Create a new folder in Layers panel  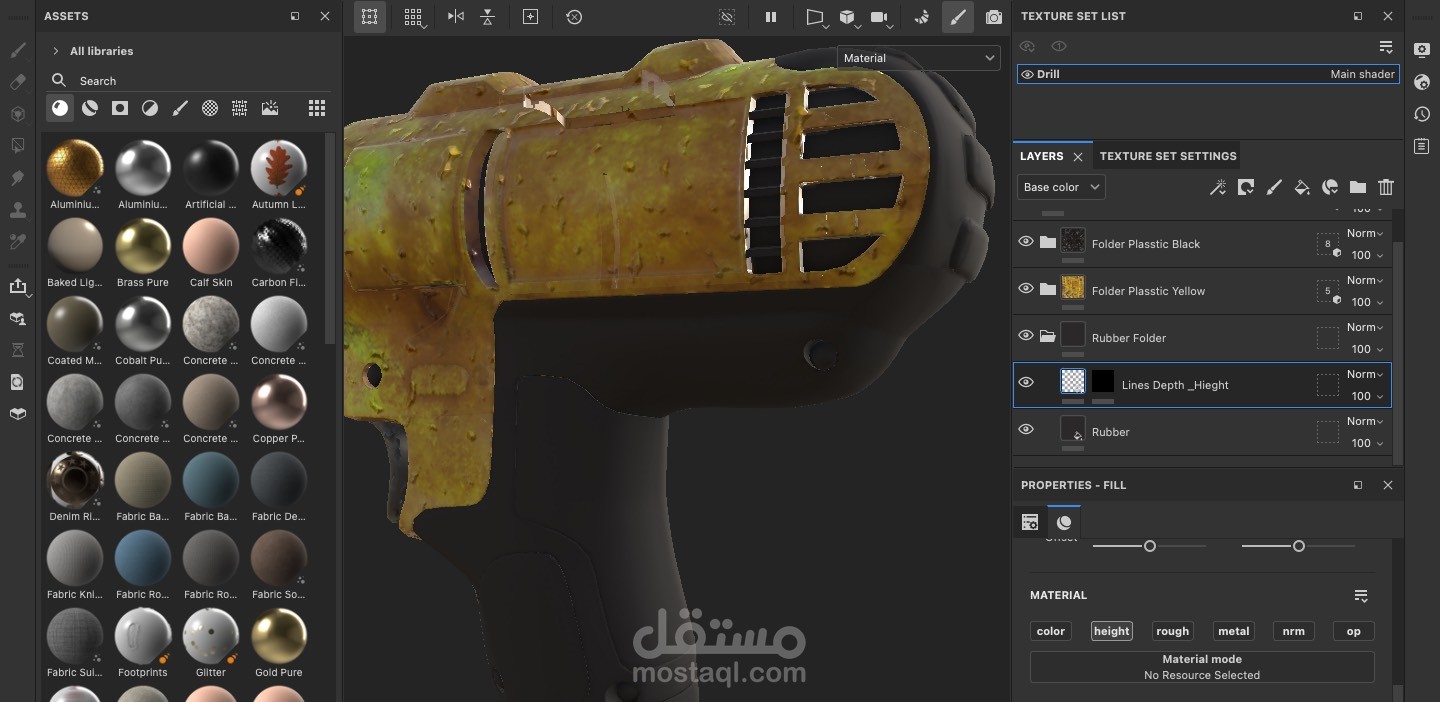(x=1358, y=187)
